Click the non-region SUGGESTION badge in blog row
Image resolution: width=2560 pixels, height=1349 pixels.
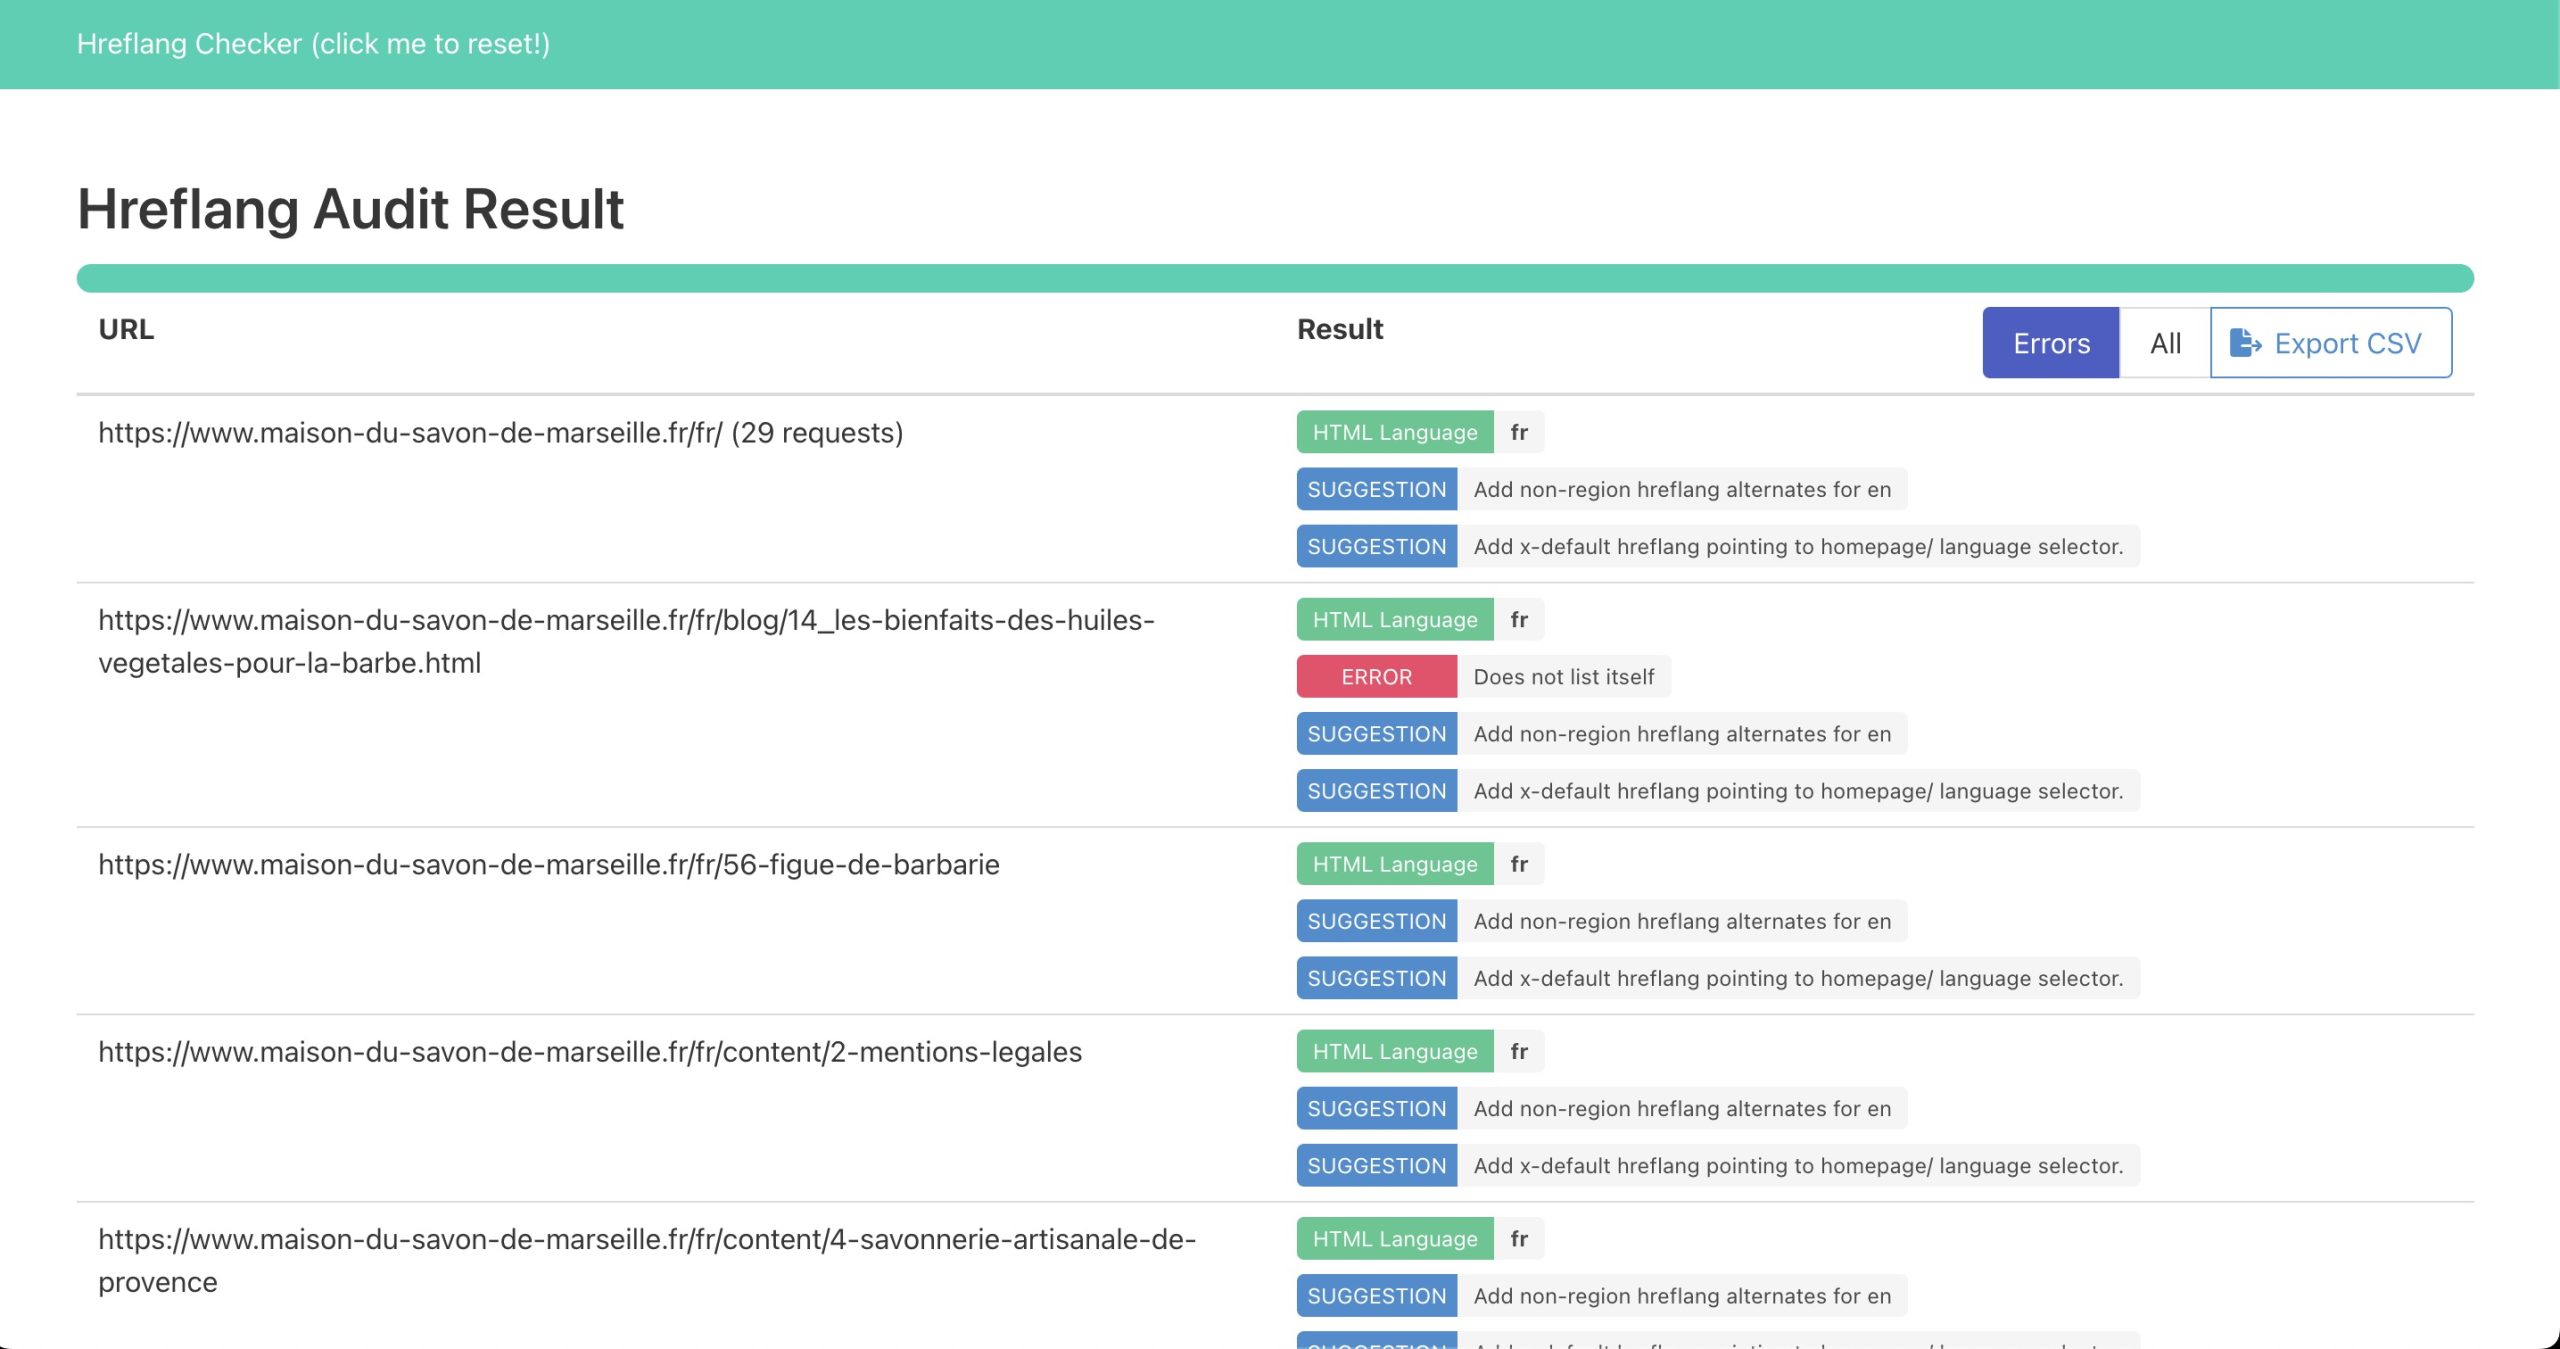coord(1377,734)
